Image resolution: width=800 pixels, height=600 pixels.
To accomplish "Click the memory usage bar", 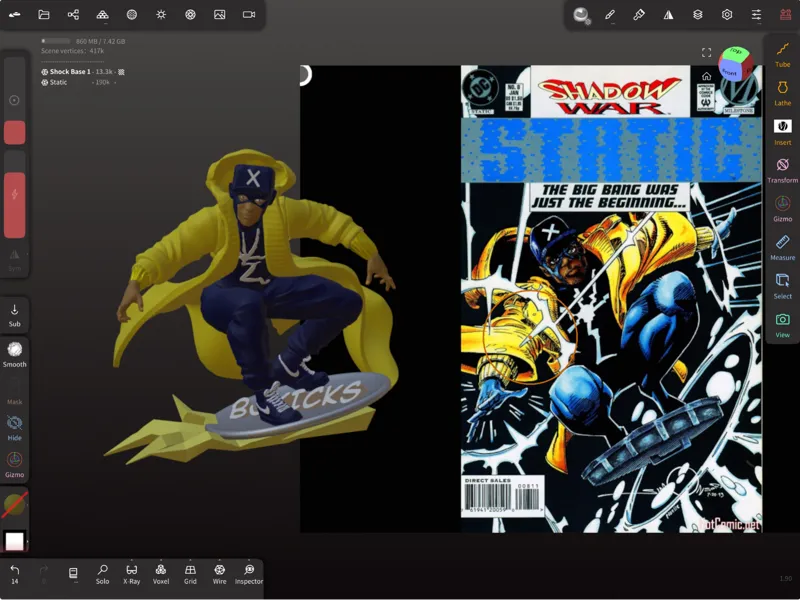I will (56, 41).
